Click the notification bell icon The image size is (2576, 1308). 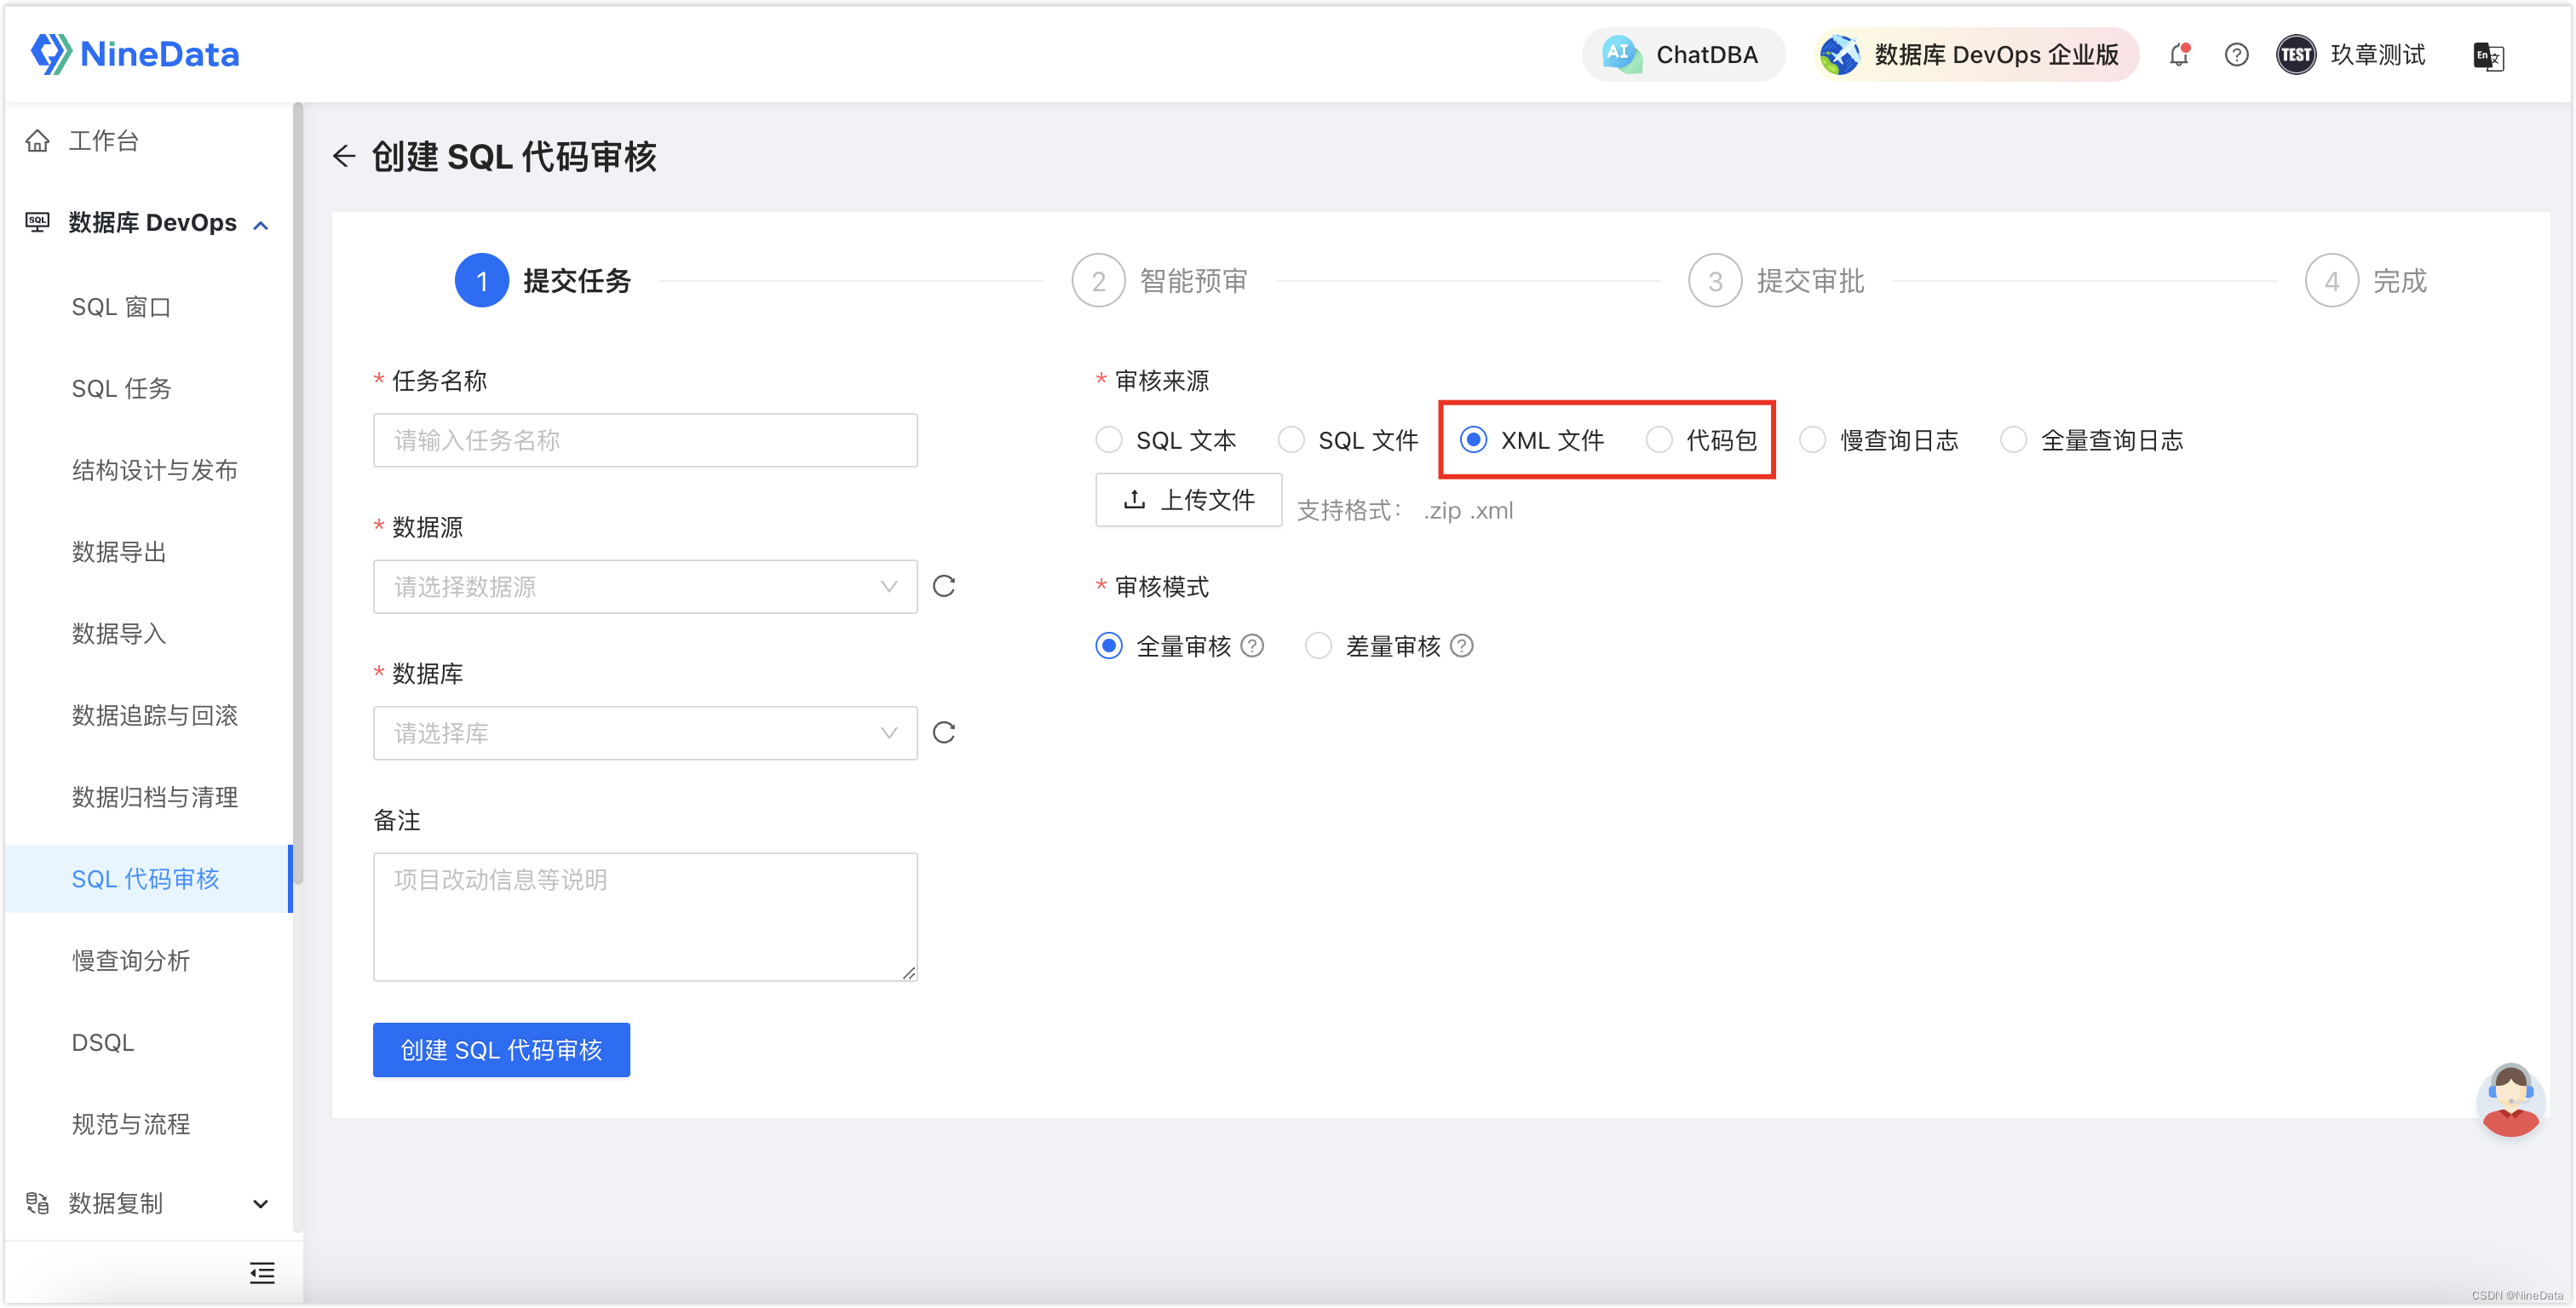[2181, 55]
